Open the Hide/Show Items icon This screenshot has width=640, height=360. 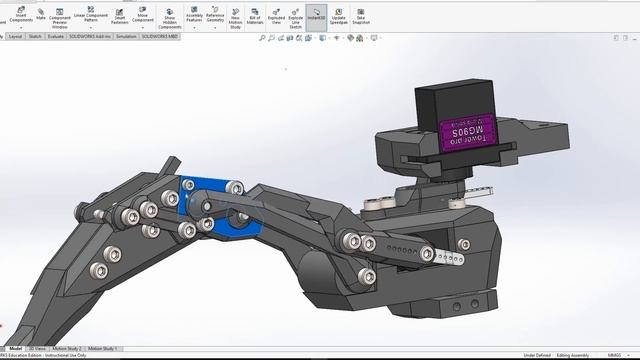coord(336,38)
